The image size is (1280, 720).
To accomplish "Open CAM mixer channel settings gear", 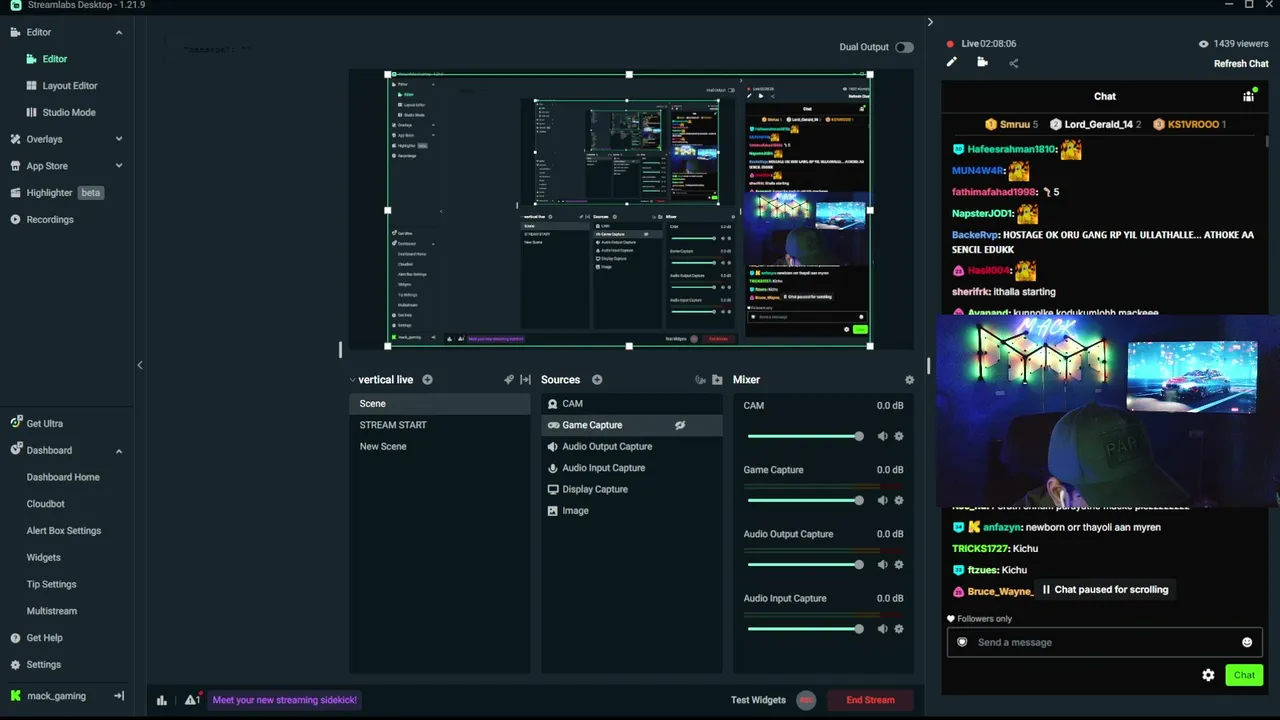I will [x=899, y=436].
